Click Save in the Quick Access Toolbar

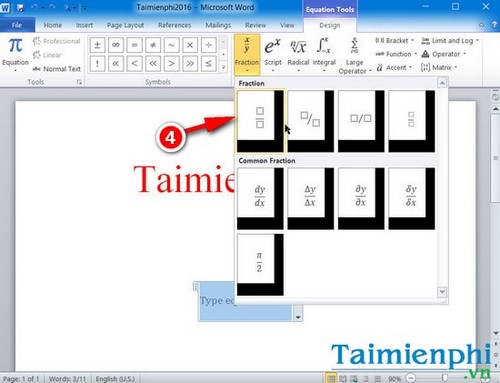pos(21,8)
